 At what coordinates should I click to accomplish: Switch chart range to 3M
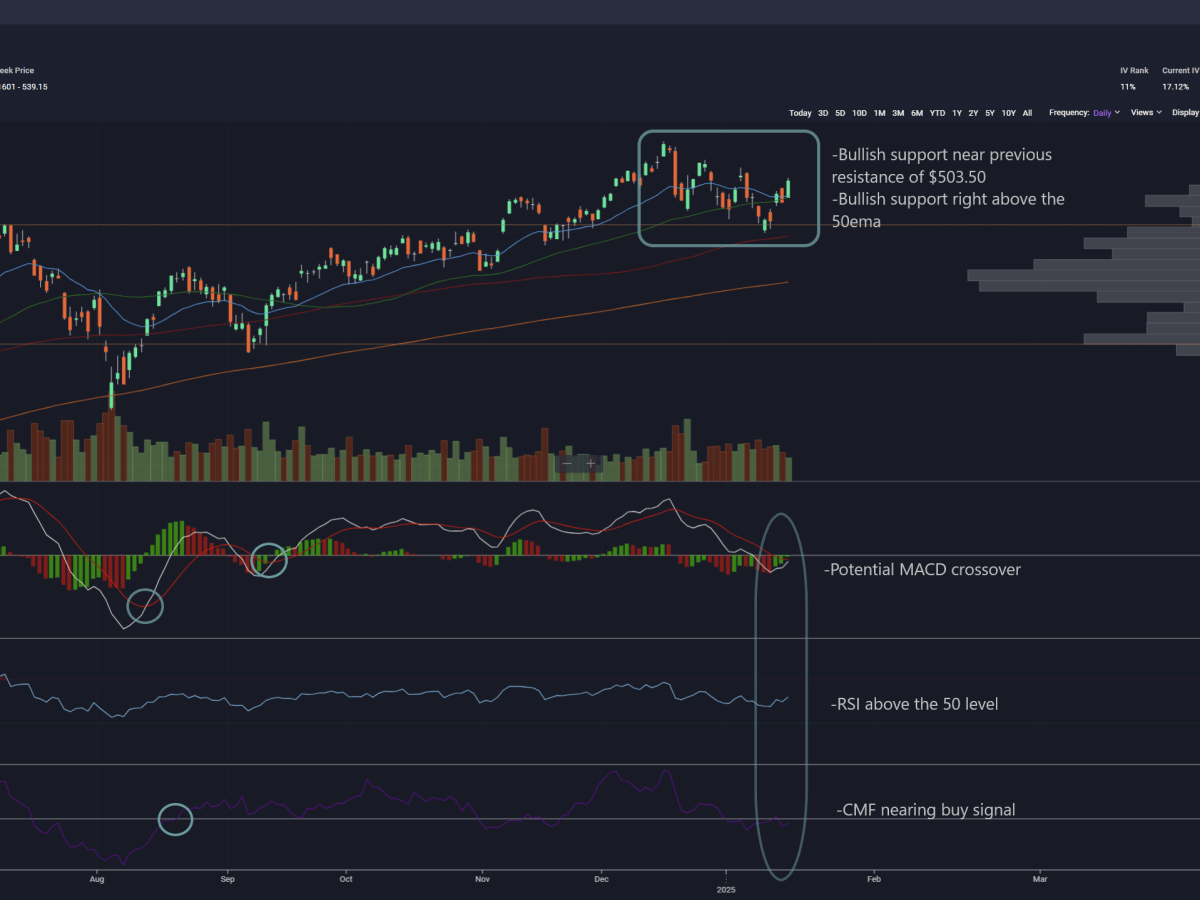pyautogui.click(x=897, y=113)
